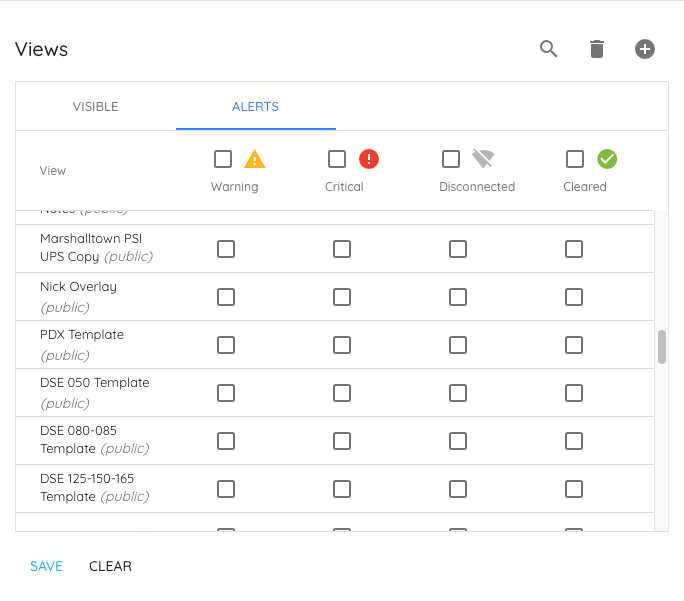Select Disconnected for DSE 080-085 Template
The image size is (684, 601).
pyautogui.click(x=458, y=441)
